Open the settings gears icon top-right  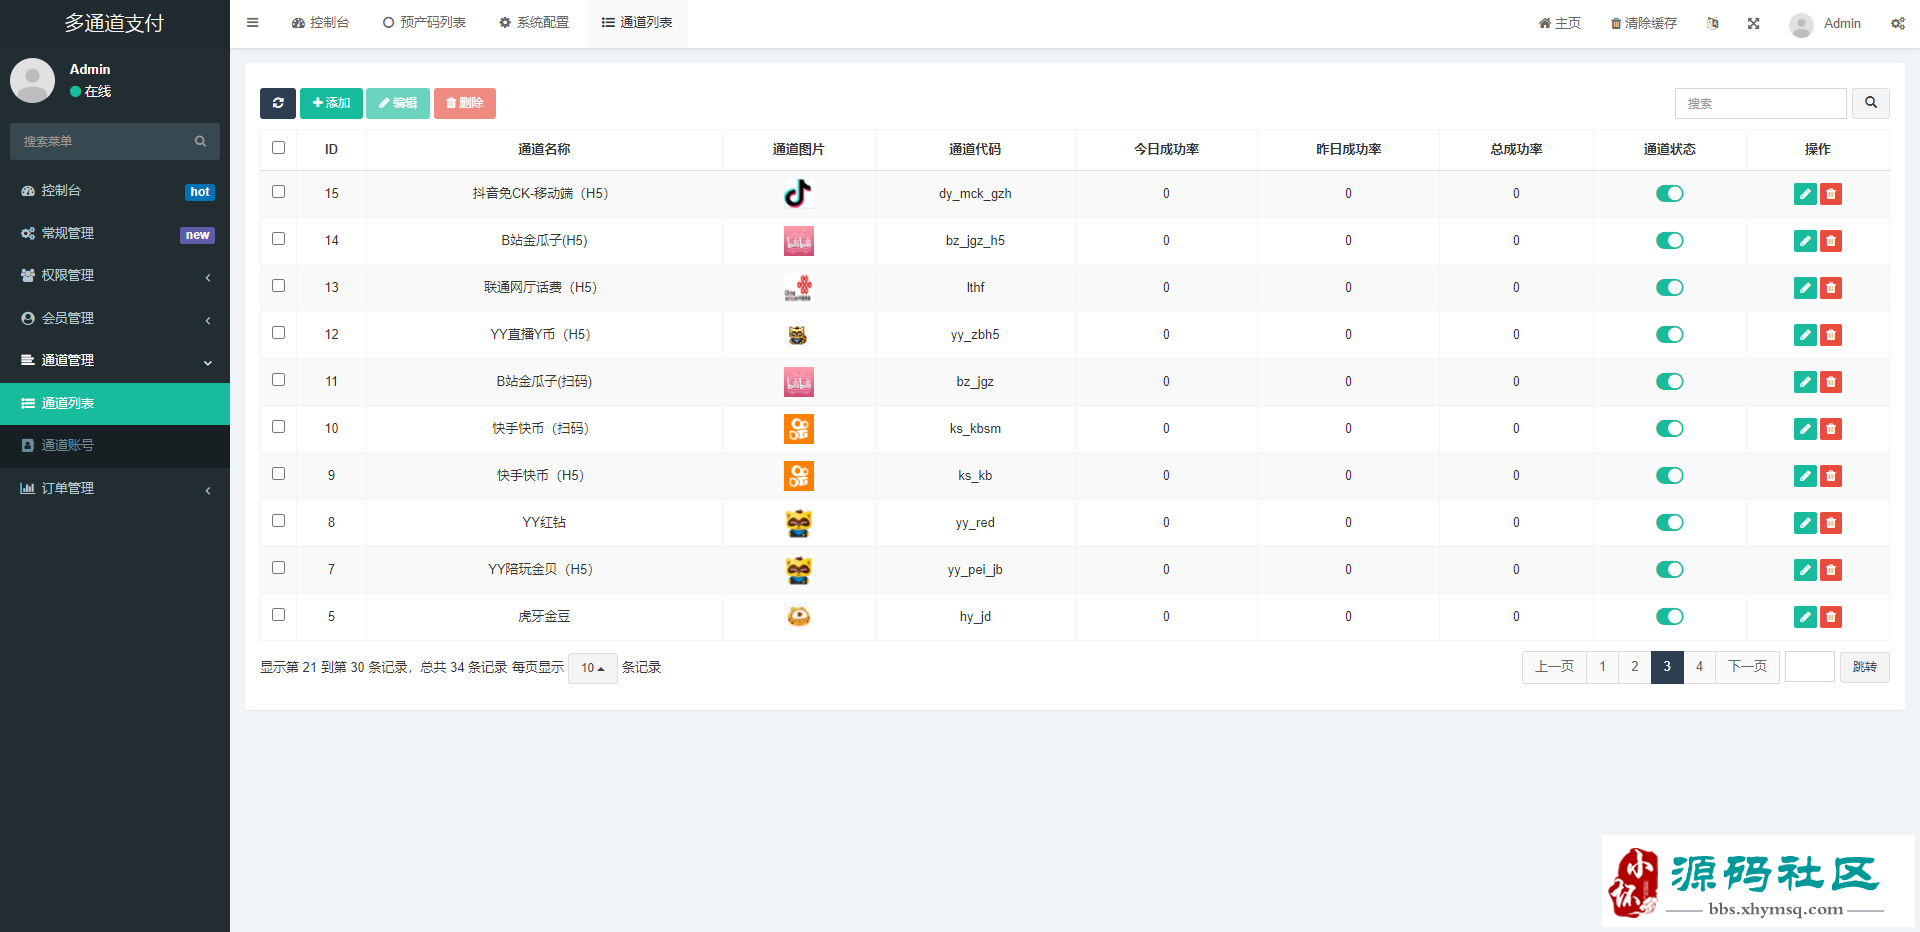point(1897,23)
